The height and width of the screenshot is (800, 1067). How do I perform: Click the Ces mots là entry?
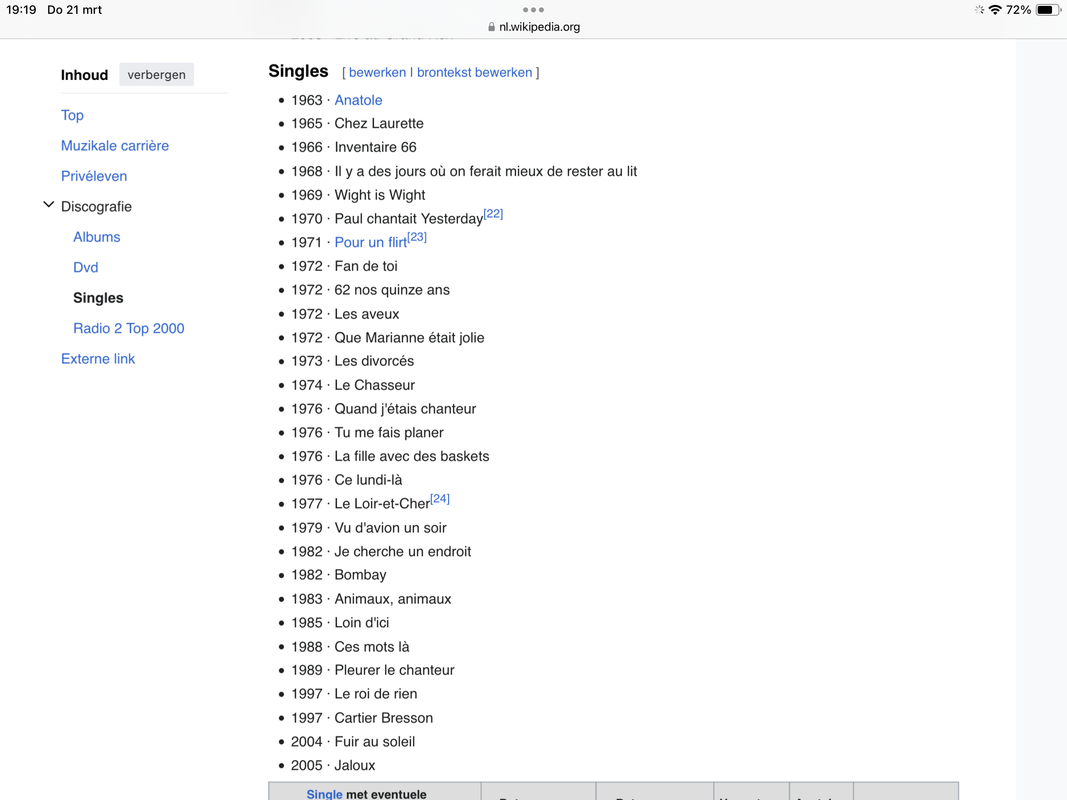point(372,647)
